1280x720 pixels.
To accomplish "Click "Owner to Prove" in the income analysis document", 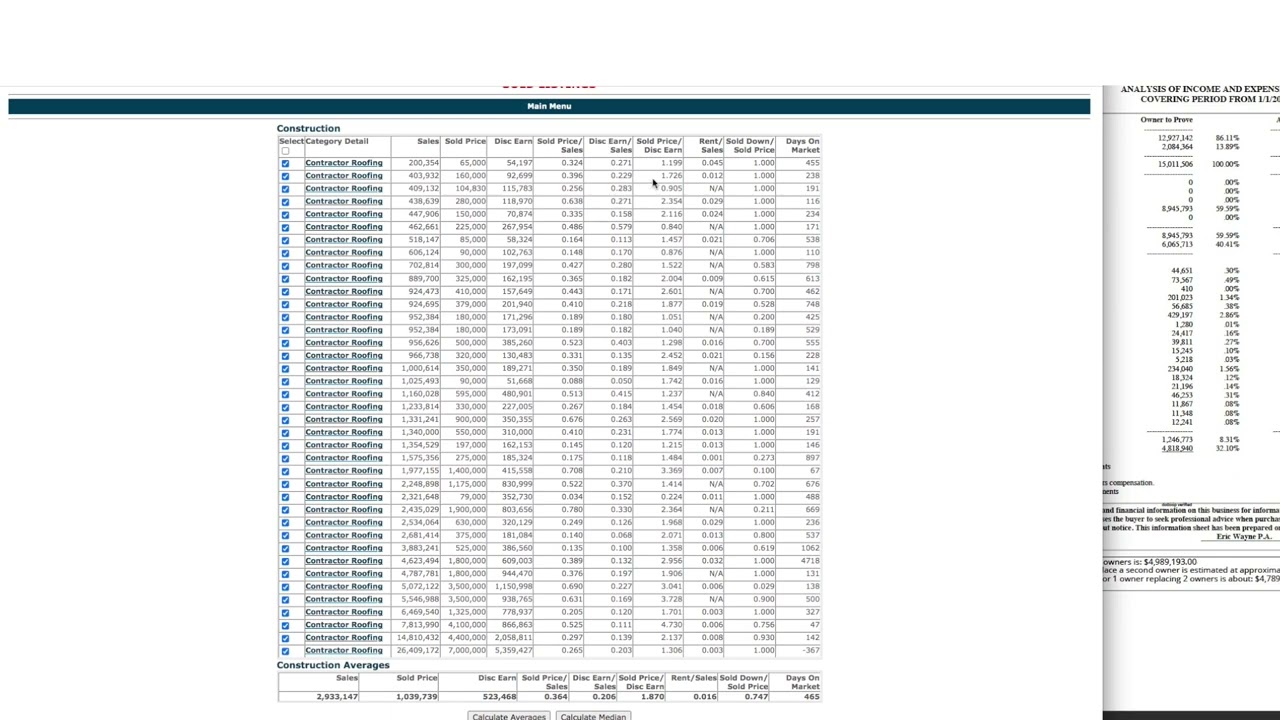I will (x=1166, y=120).
